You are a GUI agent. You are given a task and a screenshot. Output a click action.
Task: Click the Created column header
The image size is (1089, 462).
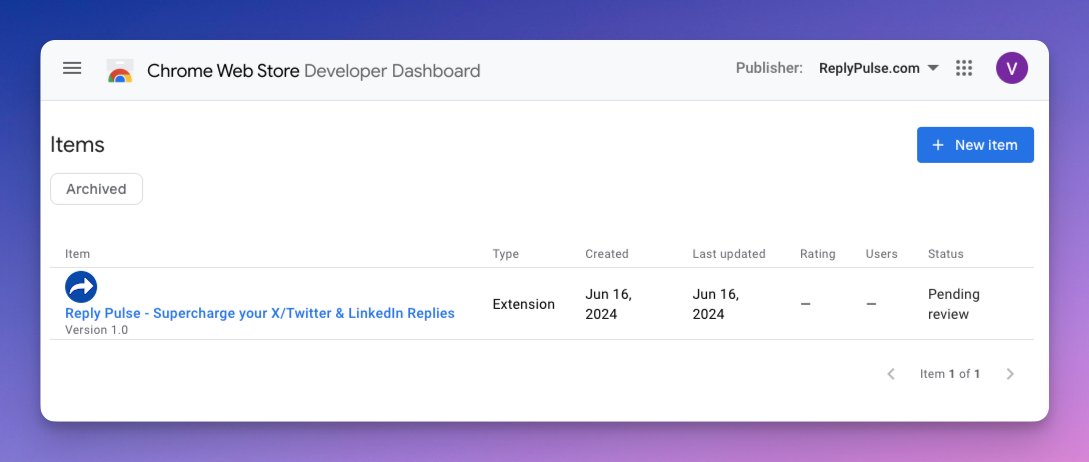606,254
